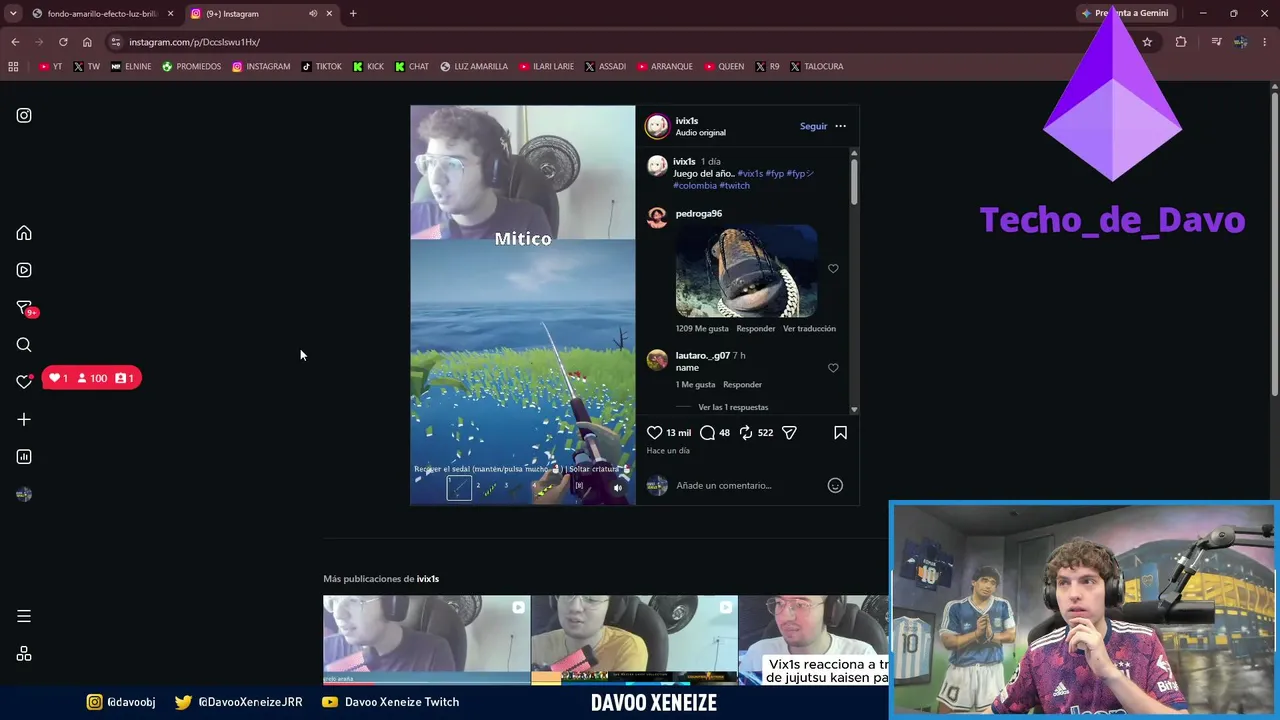Create a new post with plus icon
Screen dimensions: 1280x720
[x=24, y=420]
